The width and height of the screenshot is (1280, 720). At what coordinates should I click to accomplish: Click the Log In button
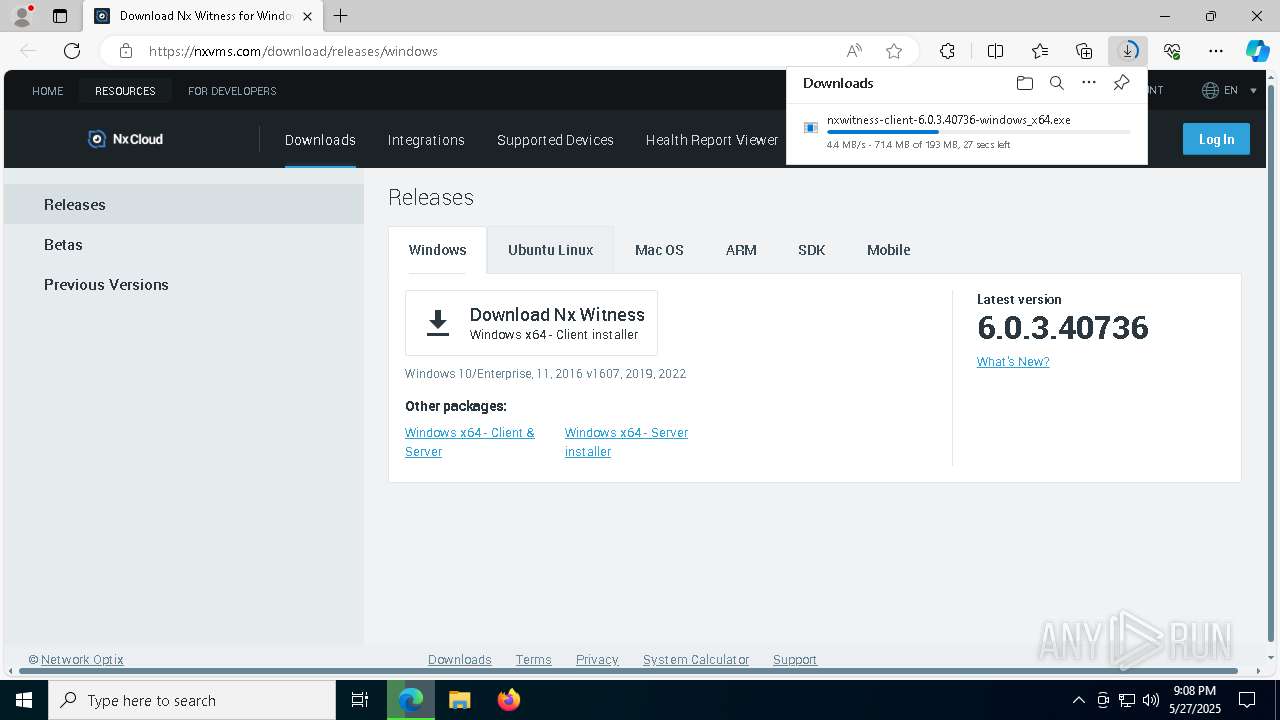[1216, 139]
